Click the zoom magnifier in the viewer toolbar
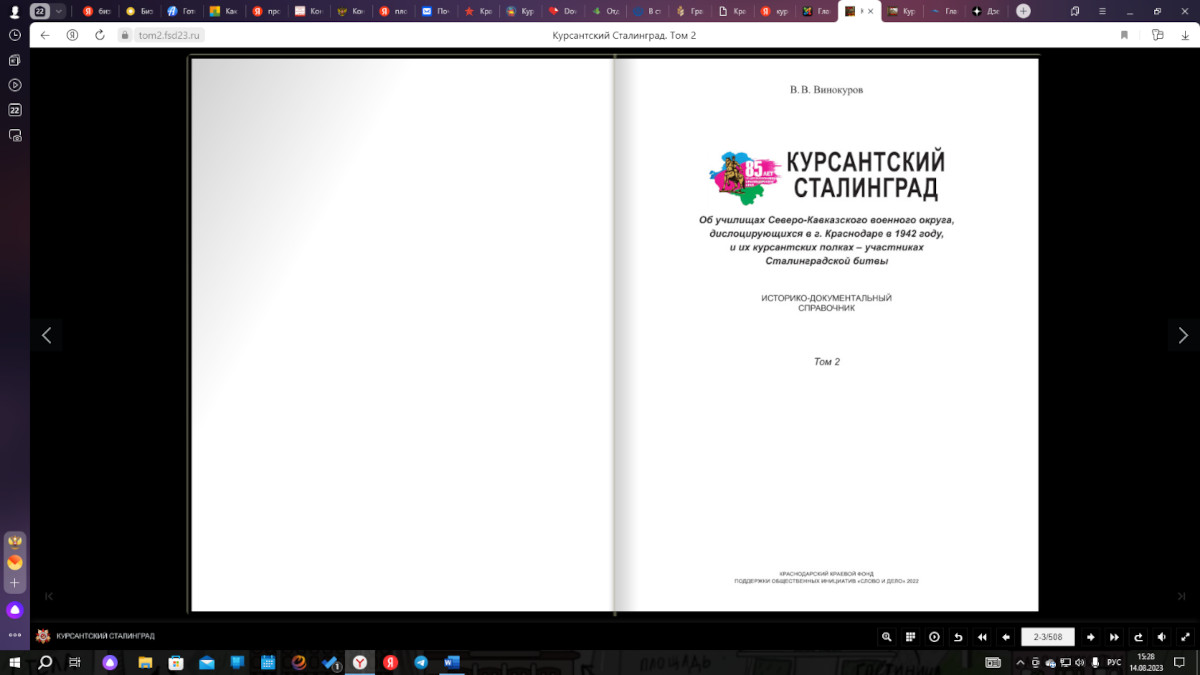 tap(886, 637)
